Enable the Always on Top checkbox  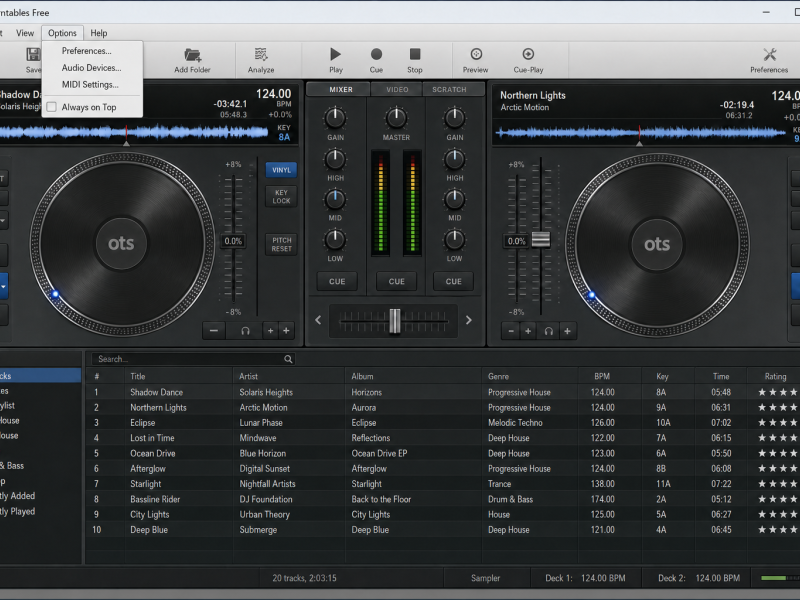[52, 107]
